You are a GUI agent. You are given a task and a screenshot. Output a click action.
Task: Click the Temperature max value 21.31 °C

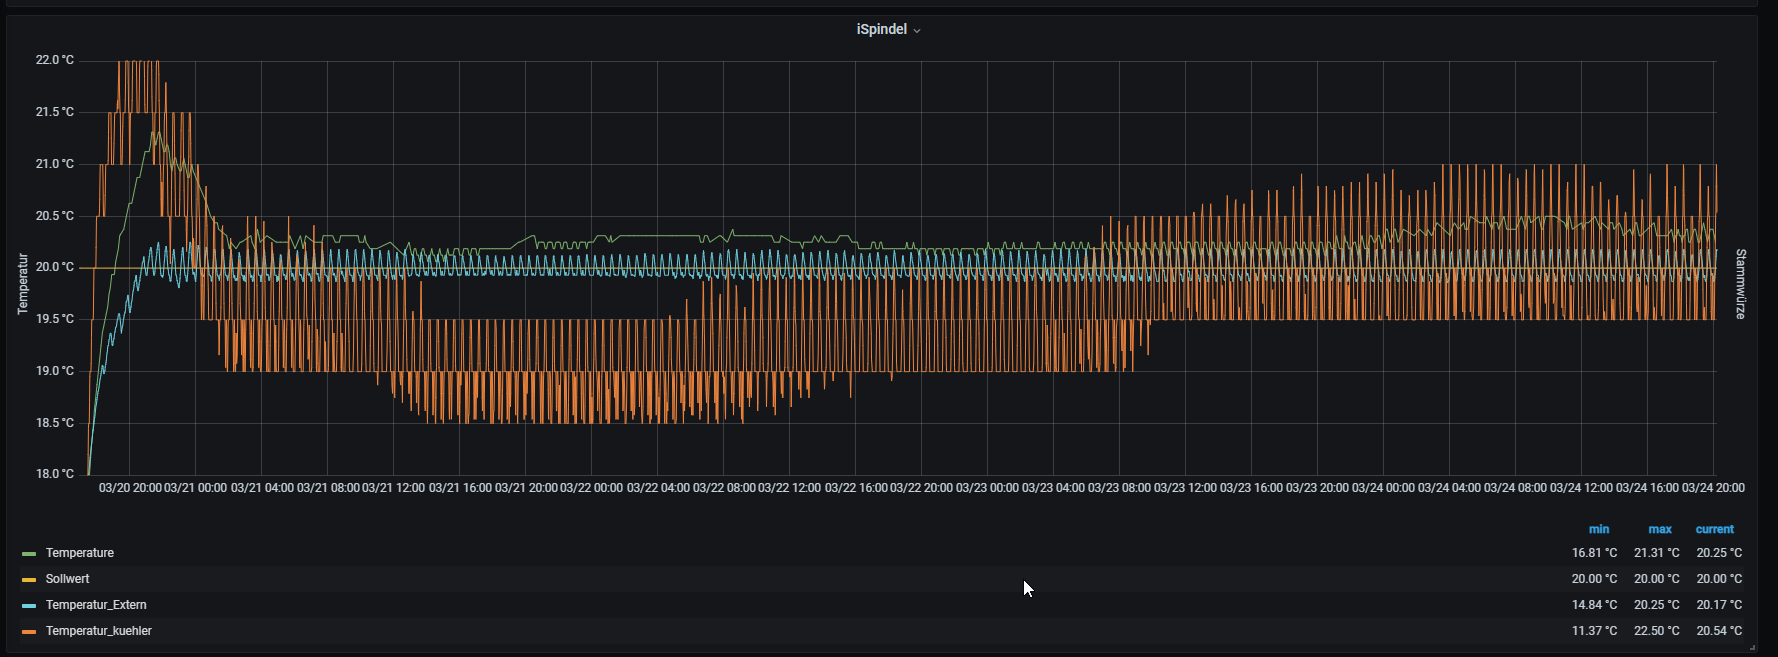[x=1657, y=553]
